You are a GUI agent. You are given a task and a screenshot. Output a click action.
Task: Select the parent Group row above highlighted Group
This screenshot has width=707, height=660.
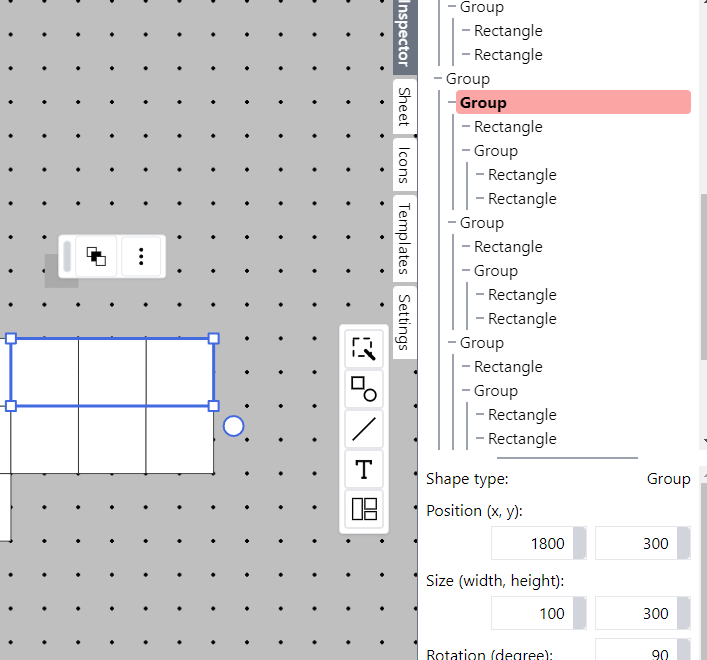pyautogui.click(x=468, y=78)
